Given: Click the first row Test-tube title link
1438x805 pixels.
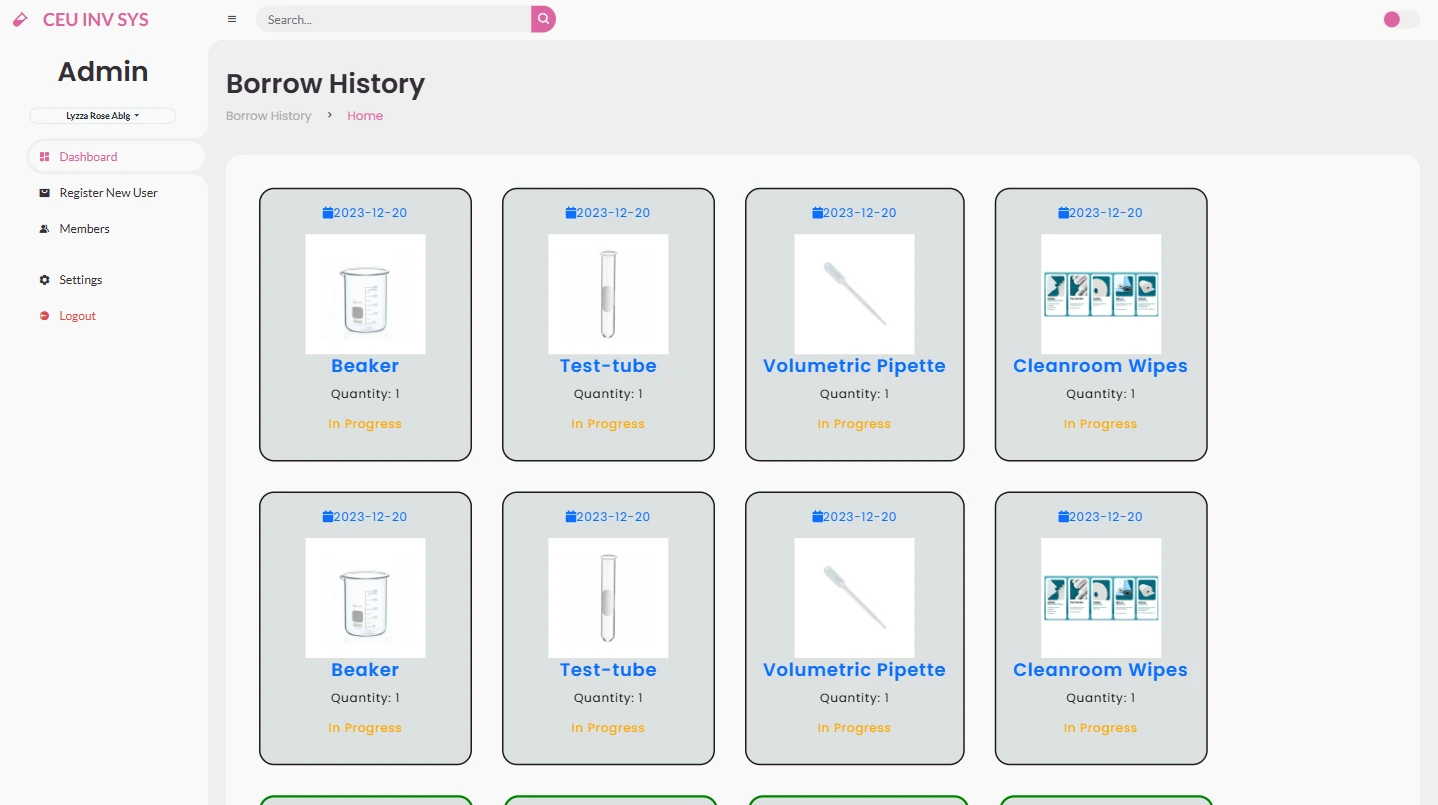Looking at the screenshot, I should pyautogui.click(x=608, y=366).
